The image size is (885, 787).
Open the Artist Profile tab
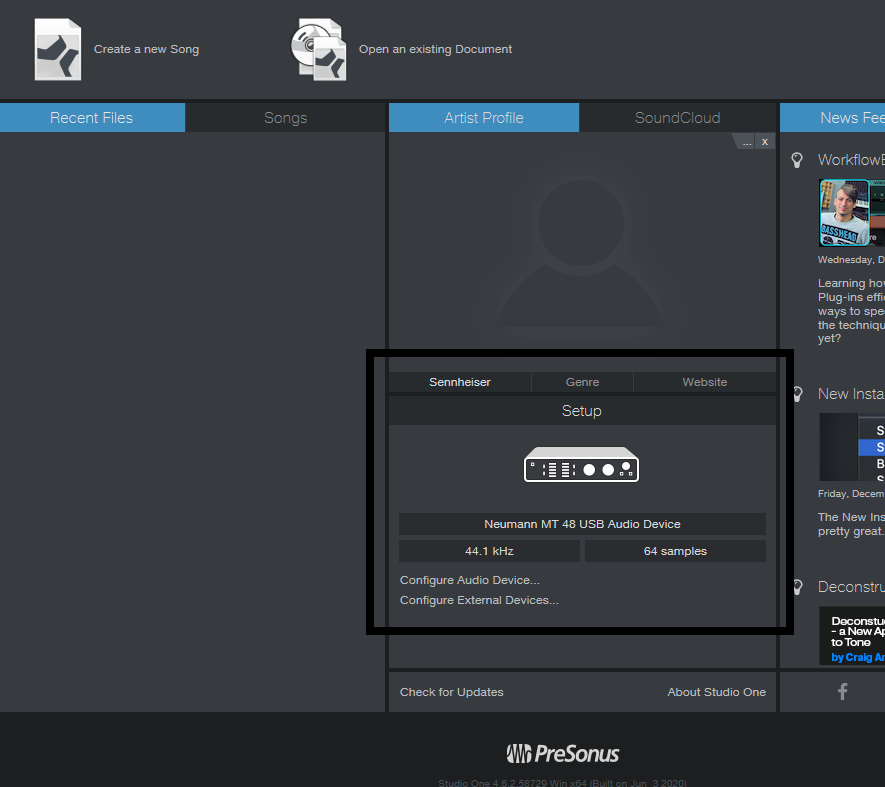point(484,117)
